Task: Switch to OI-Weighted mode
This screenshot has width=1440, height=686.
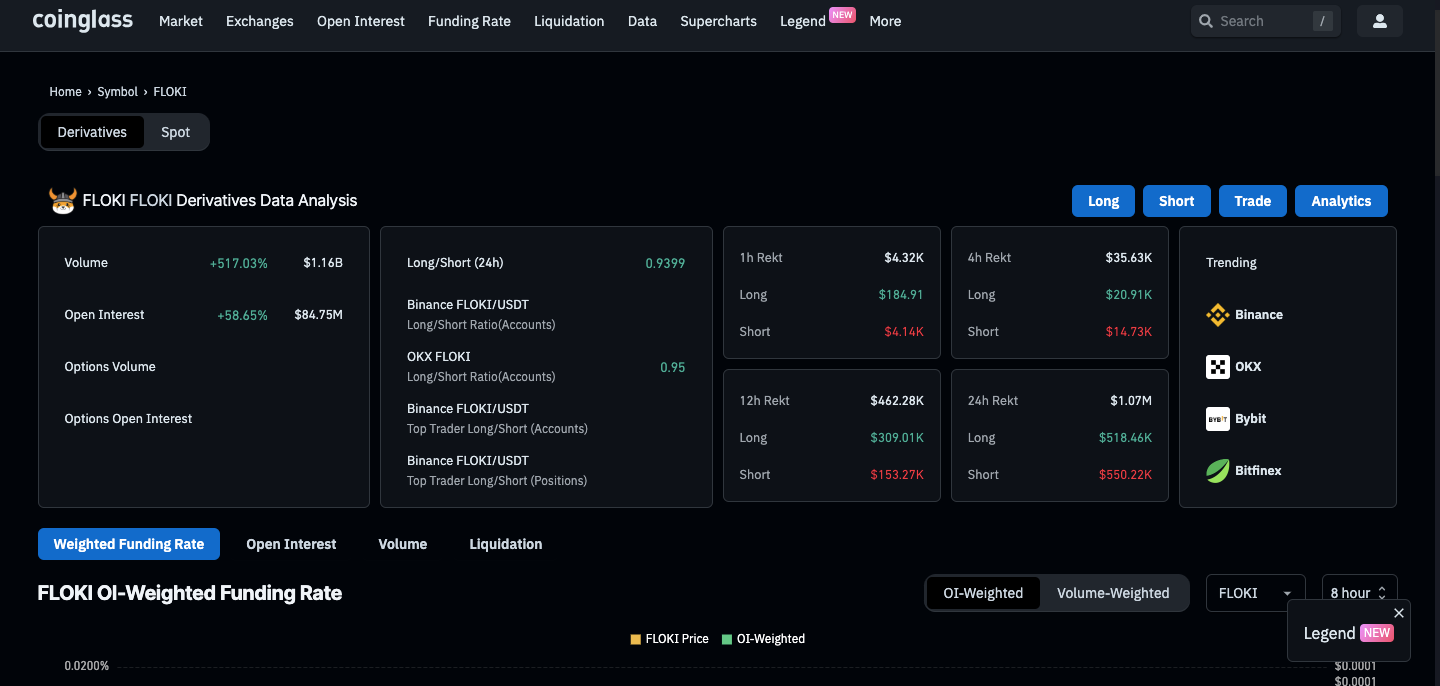Action: [x=983, y=593]
